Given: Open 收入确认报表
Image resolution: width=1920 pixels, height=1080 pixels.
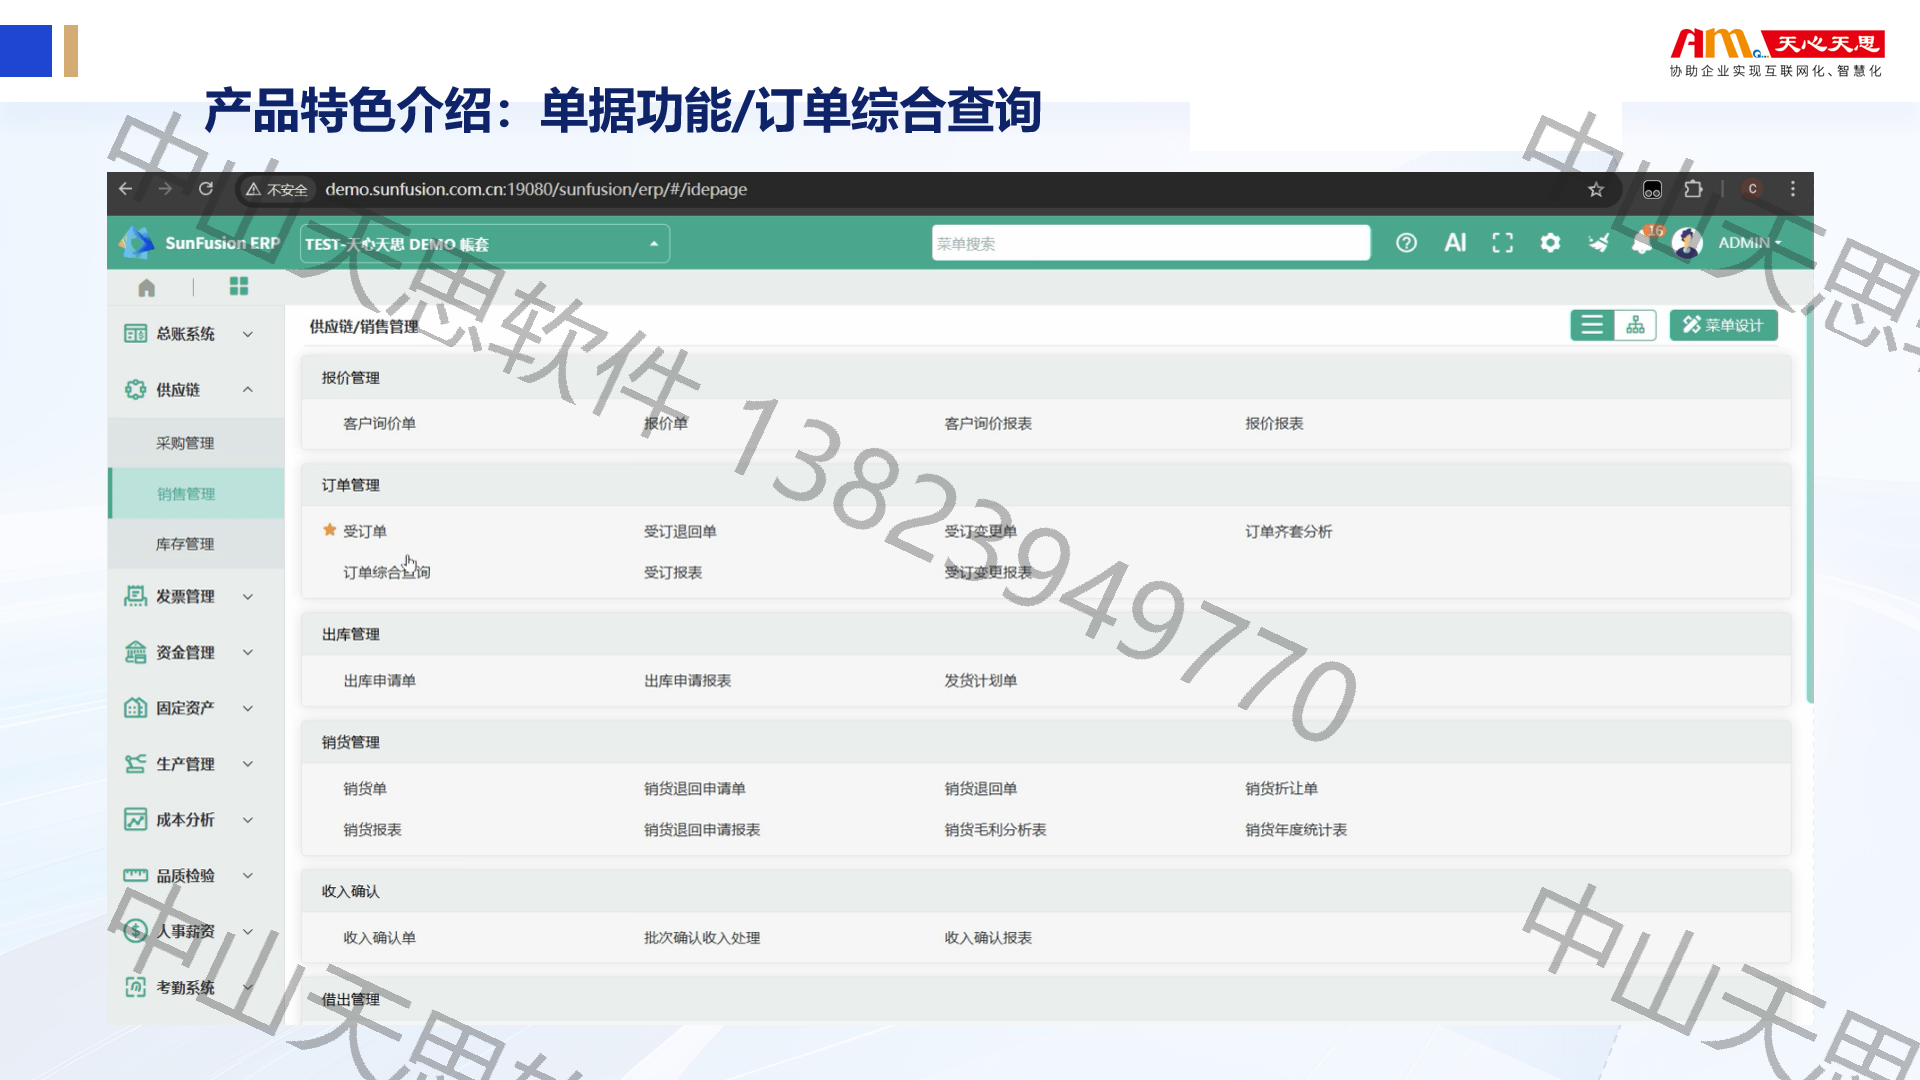Looking at the screenshot, I should point(988,938).
